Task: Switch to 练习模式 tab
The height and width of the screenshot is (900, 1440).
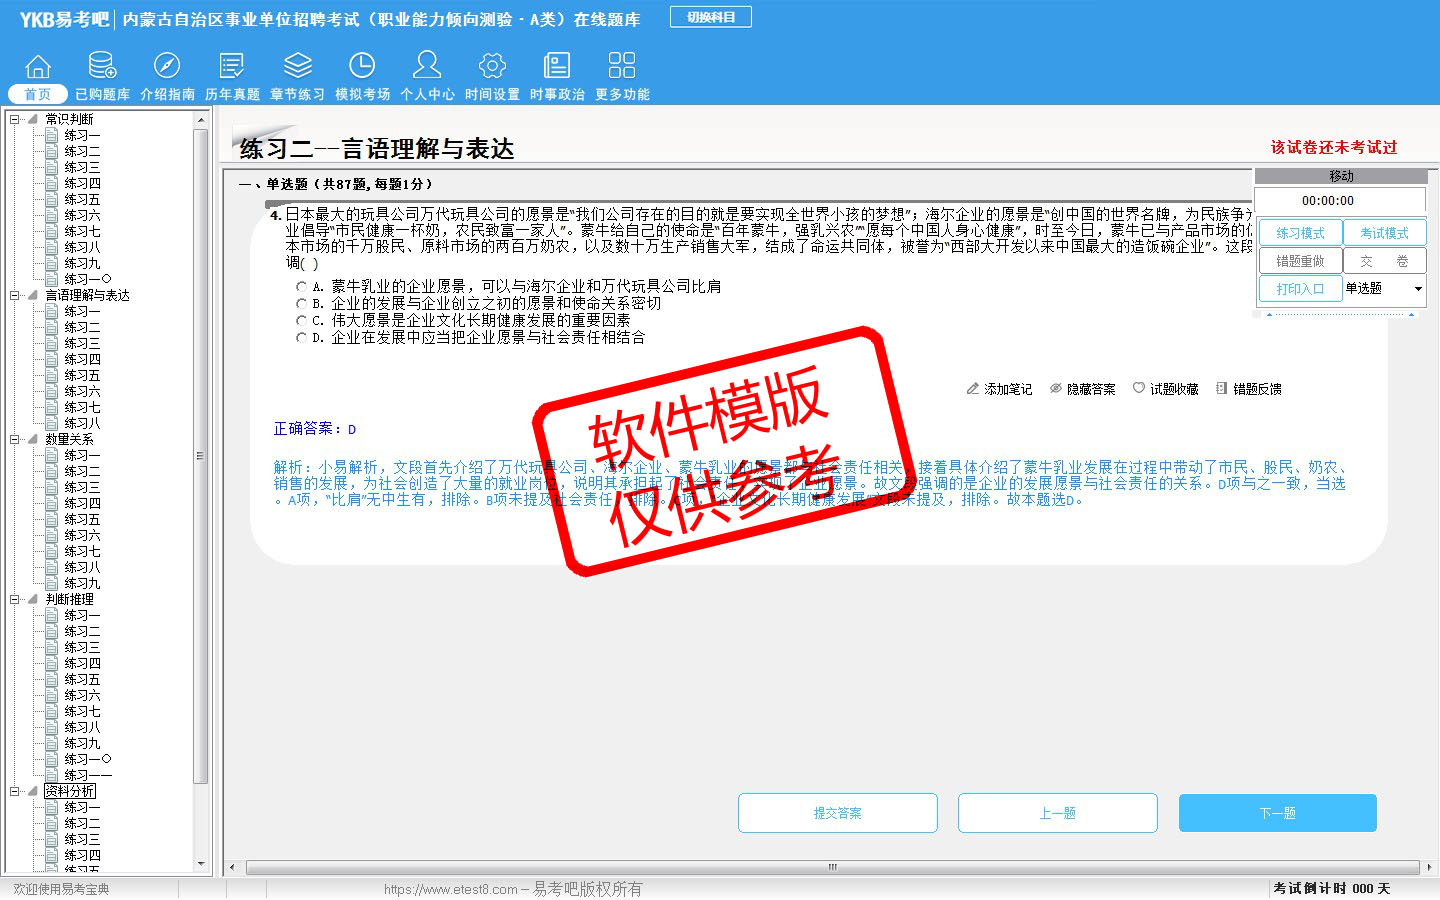Action: [x=1300, y=233]
